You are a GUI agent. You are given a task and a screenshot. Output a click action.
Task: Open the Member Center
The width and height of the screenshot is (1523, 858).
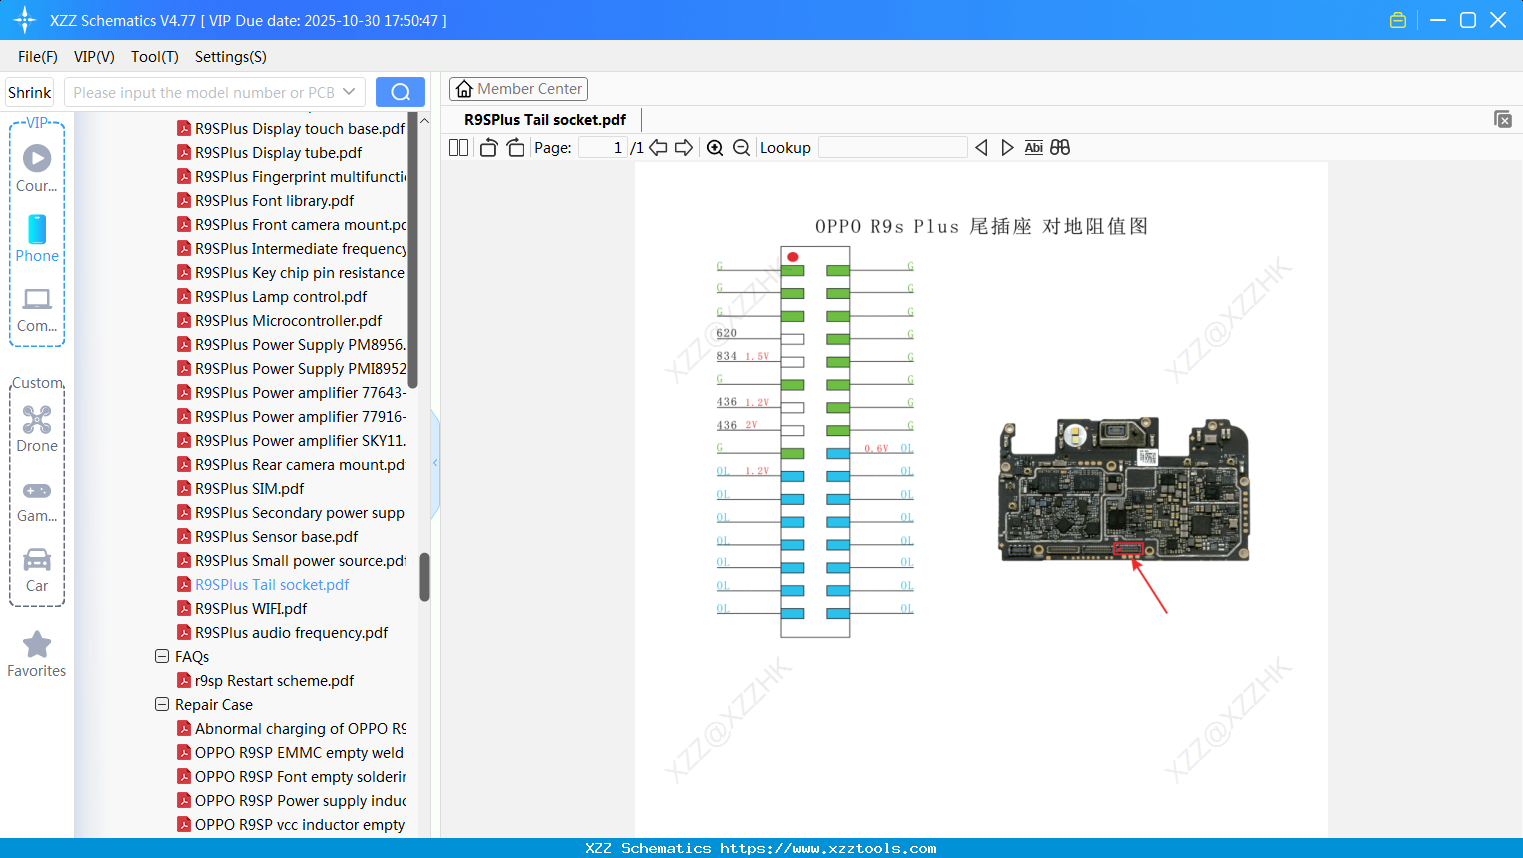click(x=518, y=89)
